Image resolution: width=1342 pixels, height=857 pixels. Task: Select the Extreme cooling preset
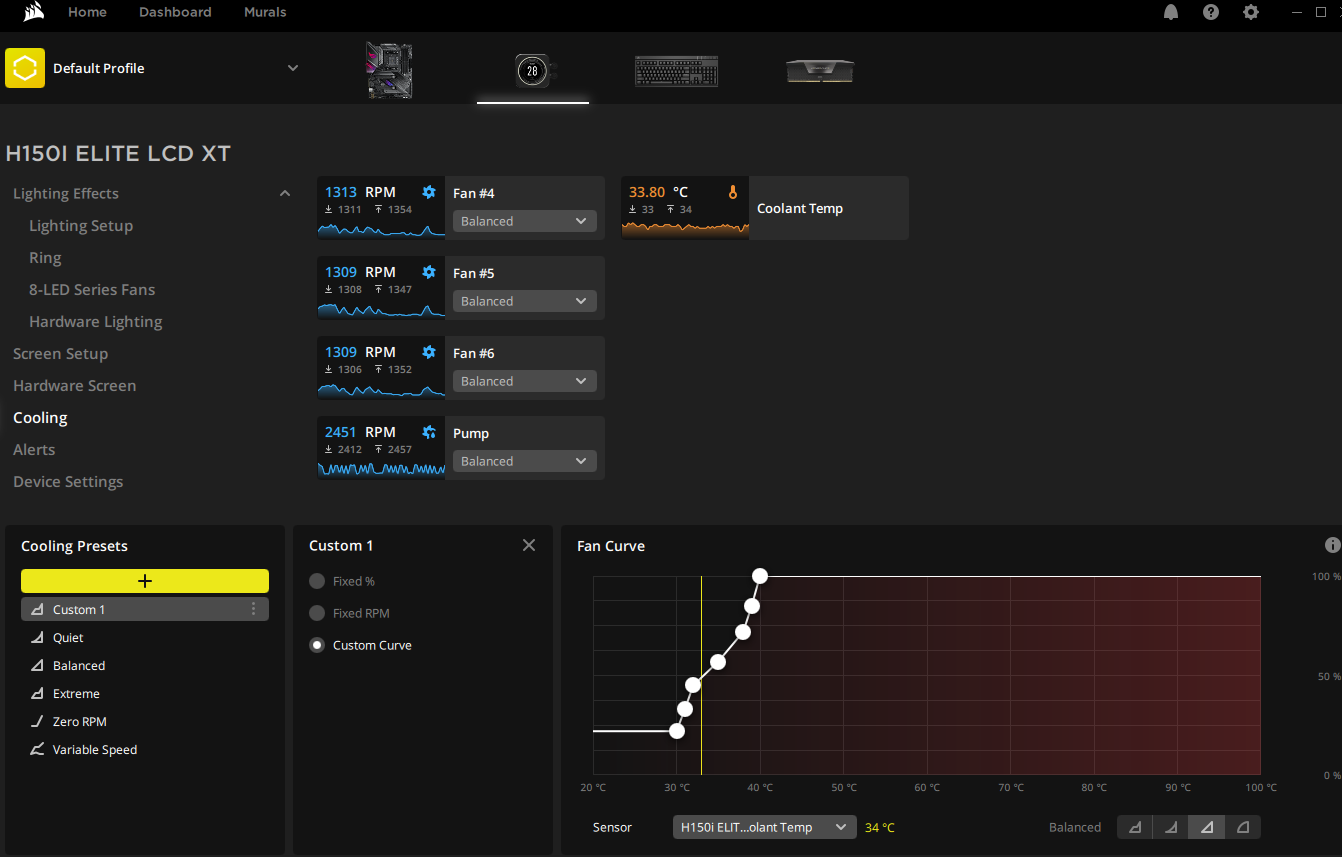[145, 693]
